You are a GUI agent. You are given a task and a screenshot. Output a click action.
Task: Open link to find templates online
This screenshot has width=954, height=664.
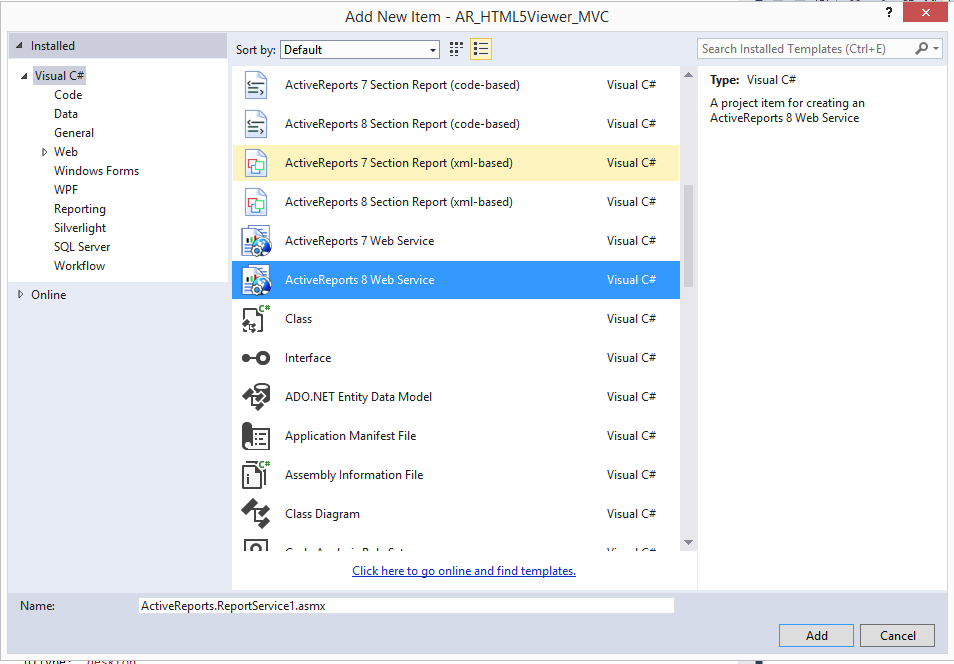coord(464,571)
